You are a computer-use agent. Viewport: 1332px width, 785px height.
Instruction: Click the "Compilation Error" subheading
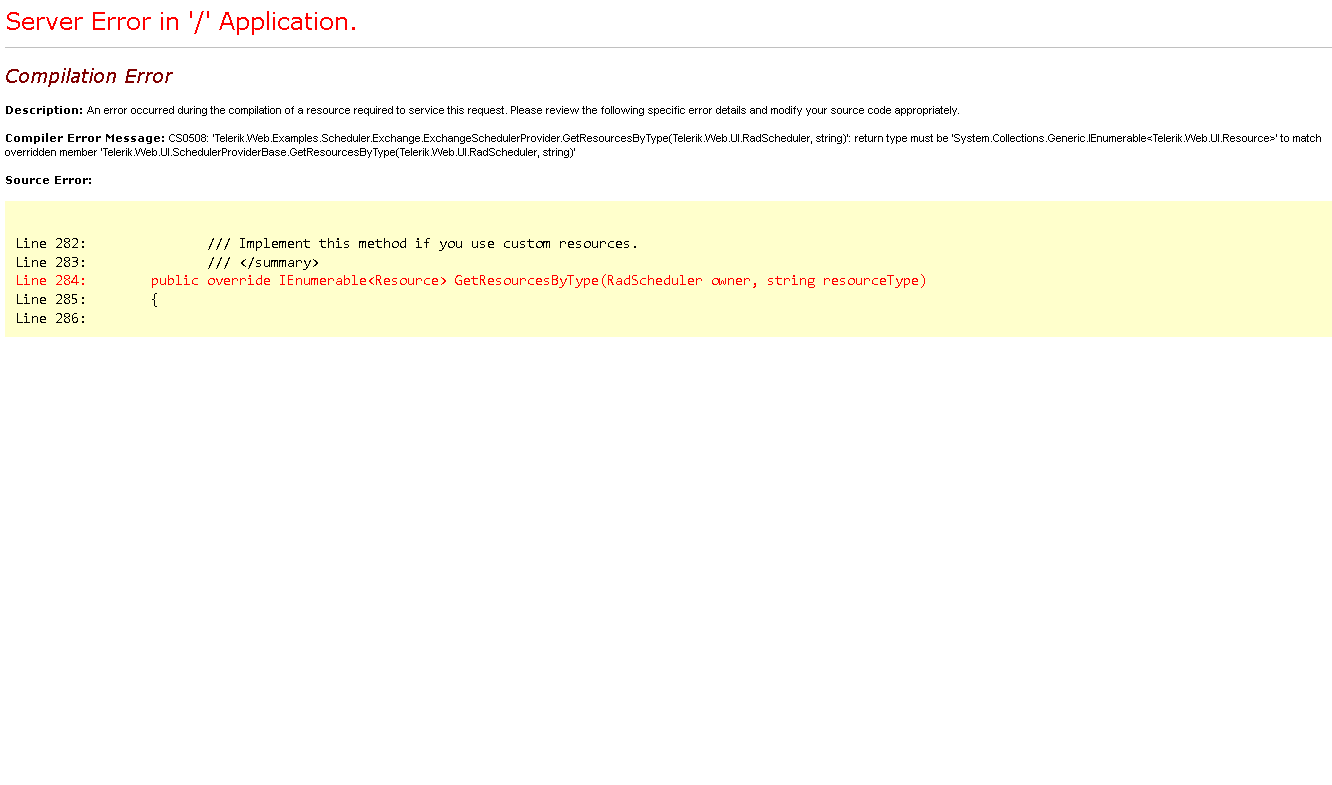tap(88, 76)
